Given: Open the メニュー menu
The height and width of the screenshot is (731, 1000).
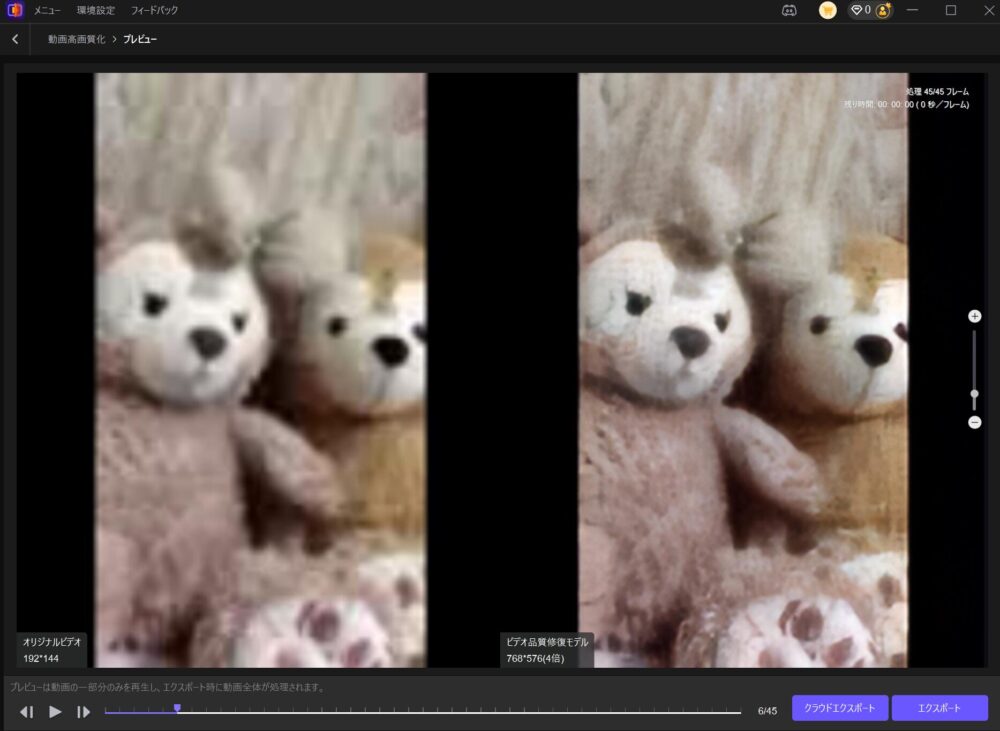Looking at the screenshot, I should click(x=47, y=10).
